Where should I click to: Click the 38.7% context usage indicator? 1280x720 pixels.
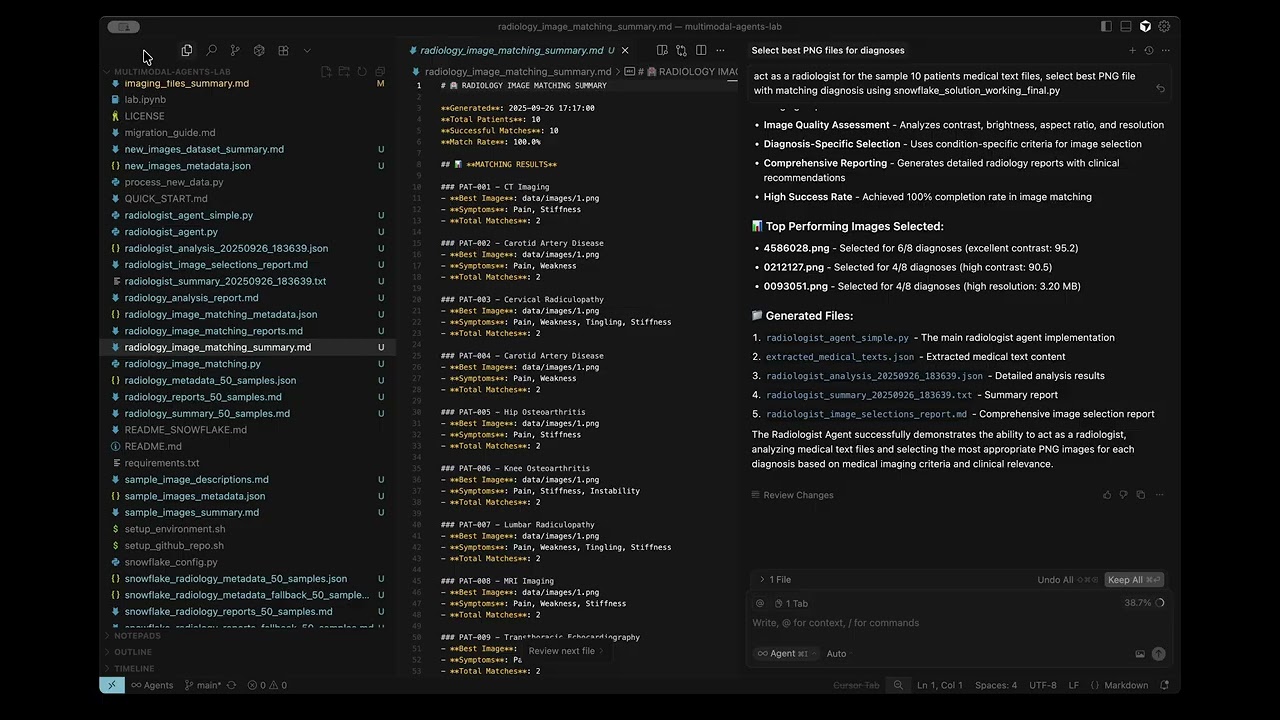(1144, 603)
